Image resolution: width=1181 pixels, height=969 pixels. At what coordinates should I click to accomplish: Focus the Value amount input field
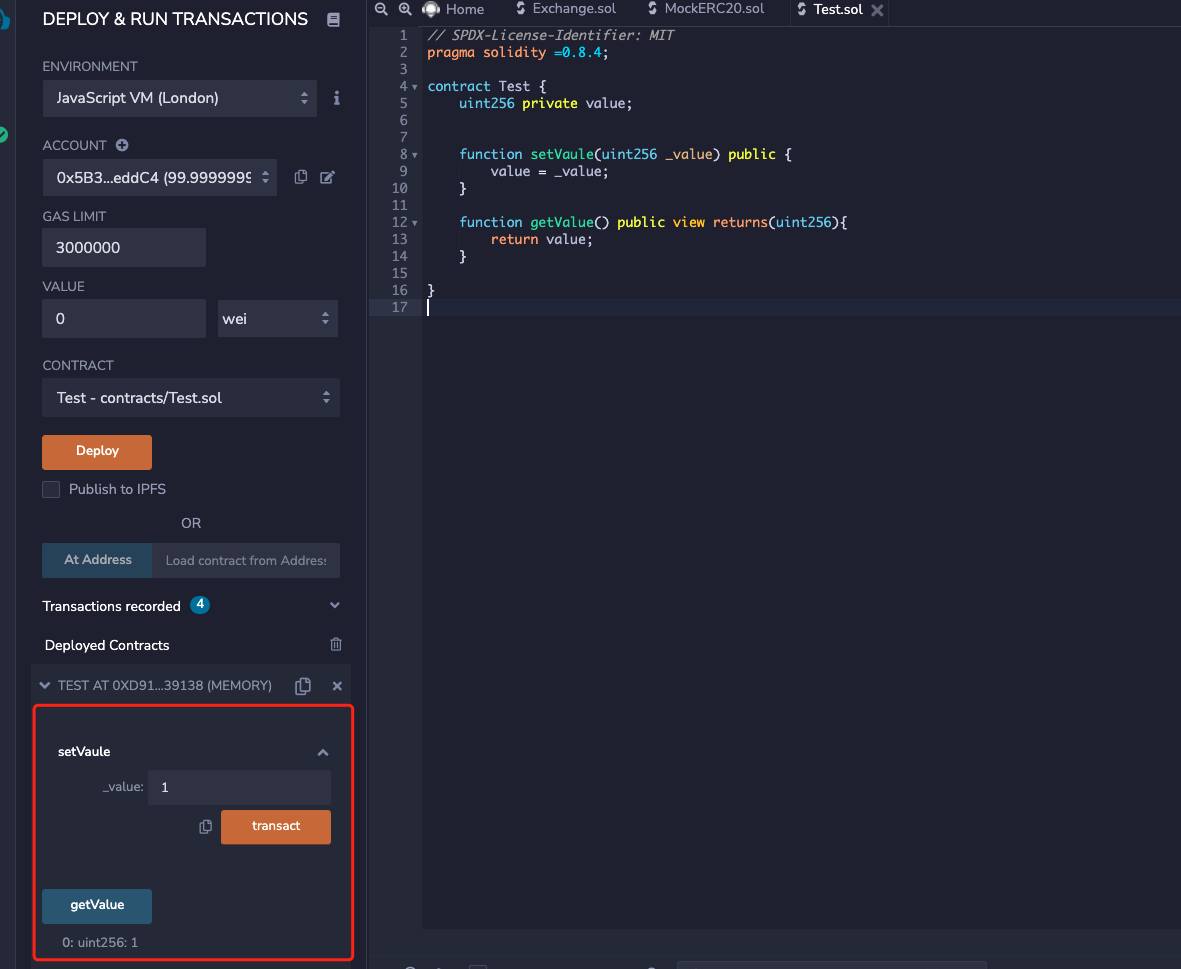pyautogui.click(x=124, y=318)
